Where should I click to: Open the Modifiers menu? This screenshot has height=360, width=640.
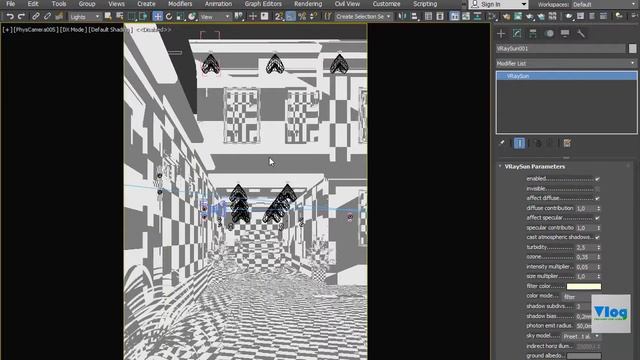180,4
